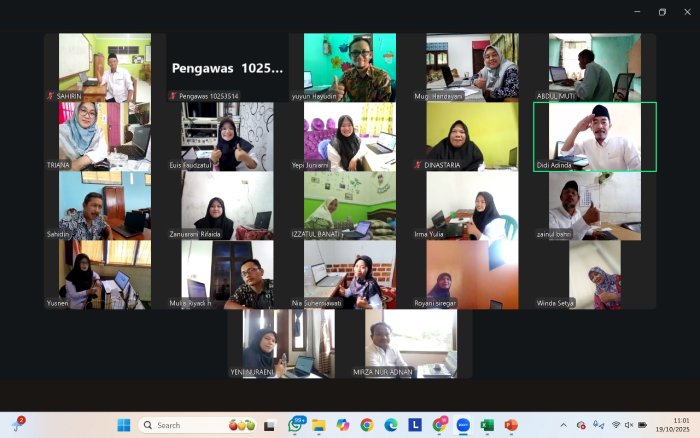
Task: Click DINASTARIA's muted video tile
Action: pos(471,137)
